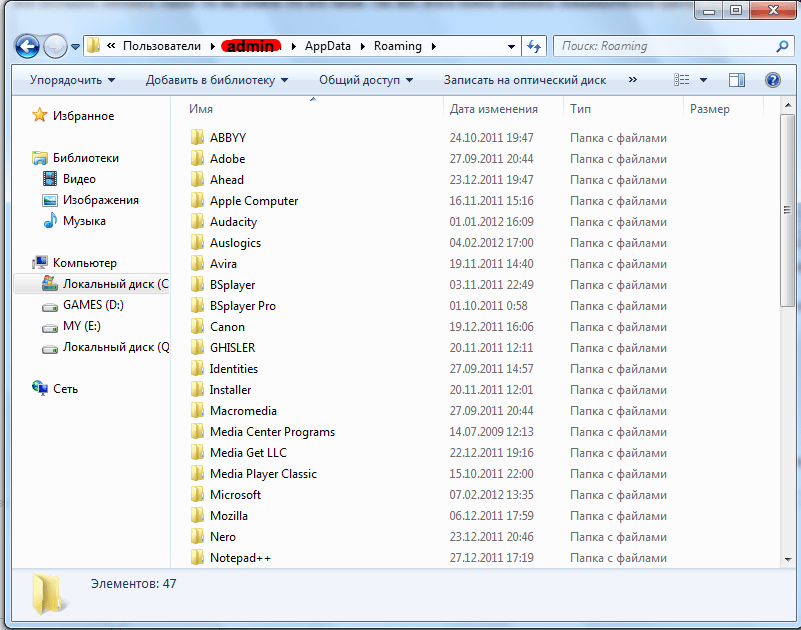Screen dimensions: 801x630
Task: Select the Notepad++ folder name
Action: 240,557
